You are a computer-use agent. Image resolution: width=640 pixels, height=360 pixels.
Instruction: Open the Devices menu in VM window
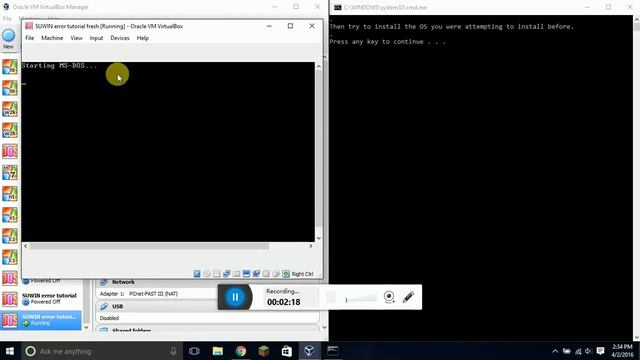click(x=120, y=38)
